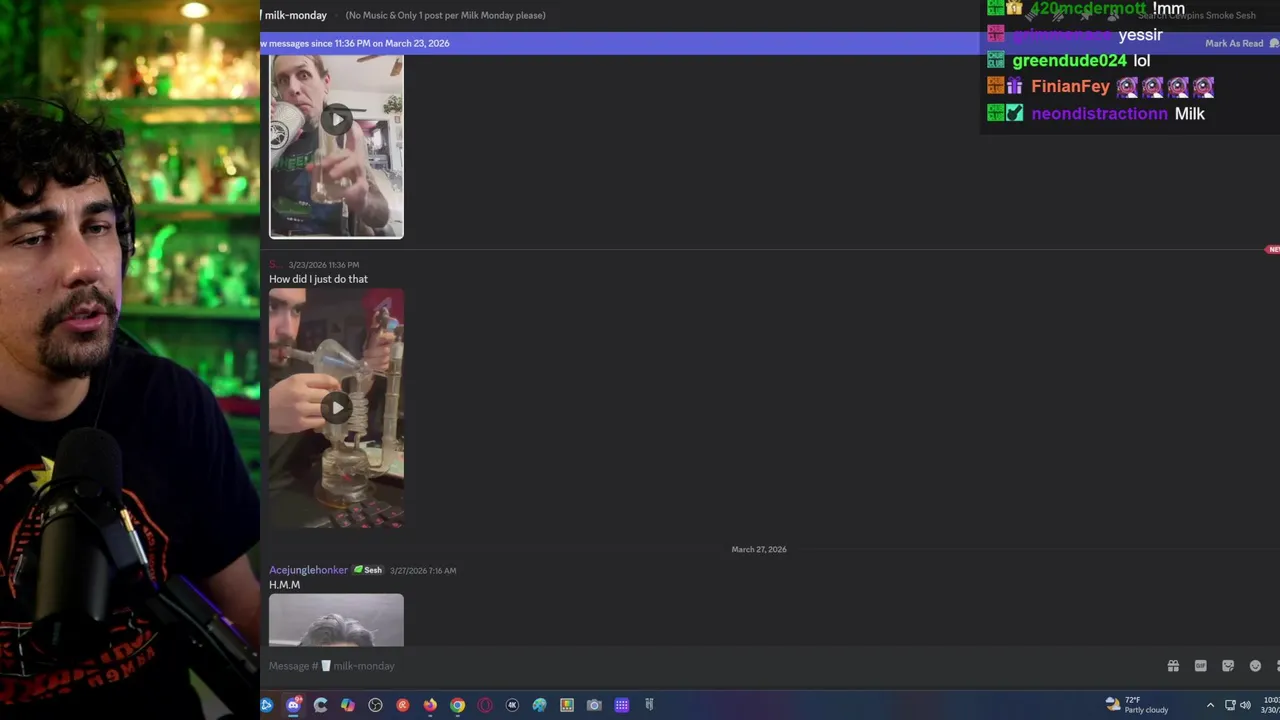Play the top video of man holding cup
Viewport: 1280px width, 720px height.
point(336,120)
